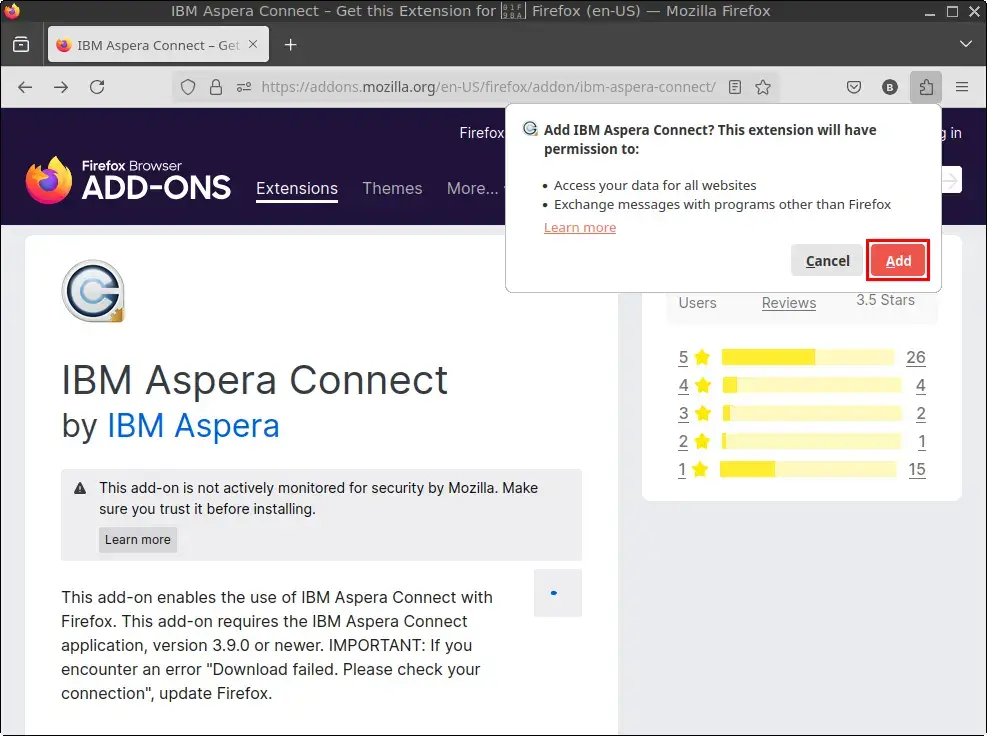Click the 3.5 Stars rating text
This screenshot has width=987, height=736.
(885, 300)
